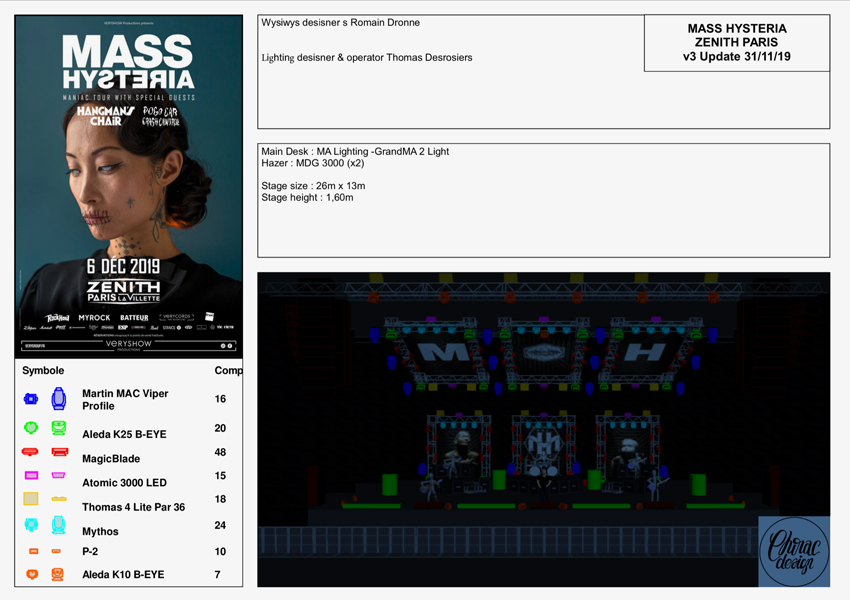Select the 'Aleda K25 B-EYE' legend label

coord(125,434)
